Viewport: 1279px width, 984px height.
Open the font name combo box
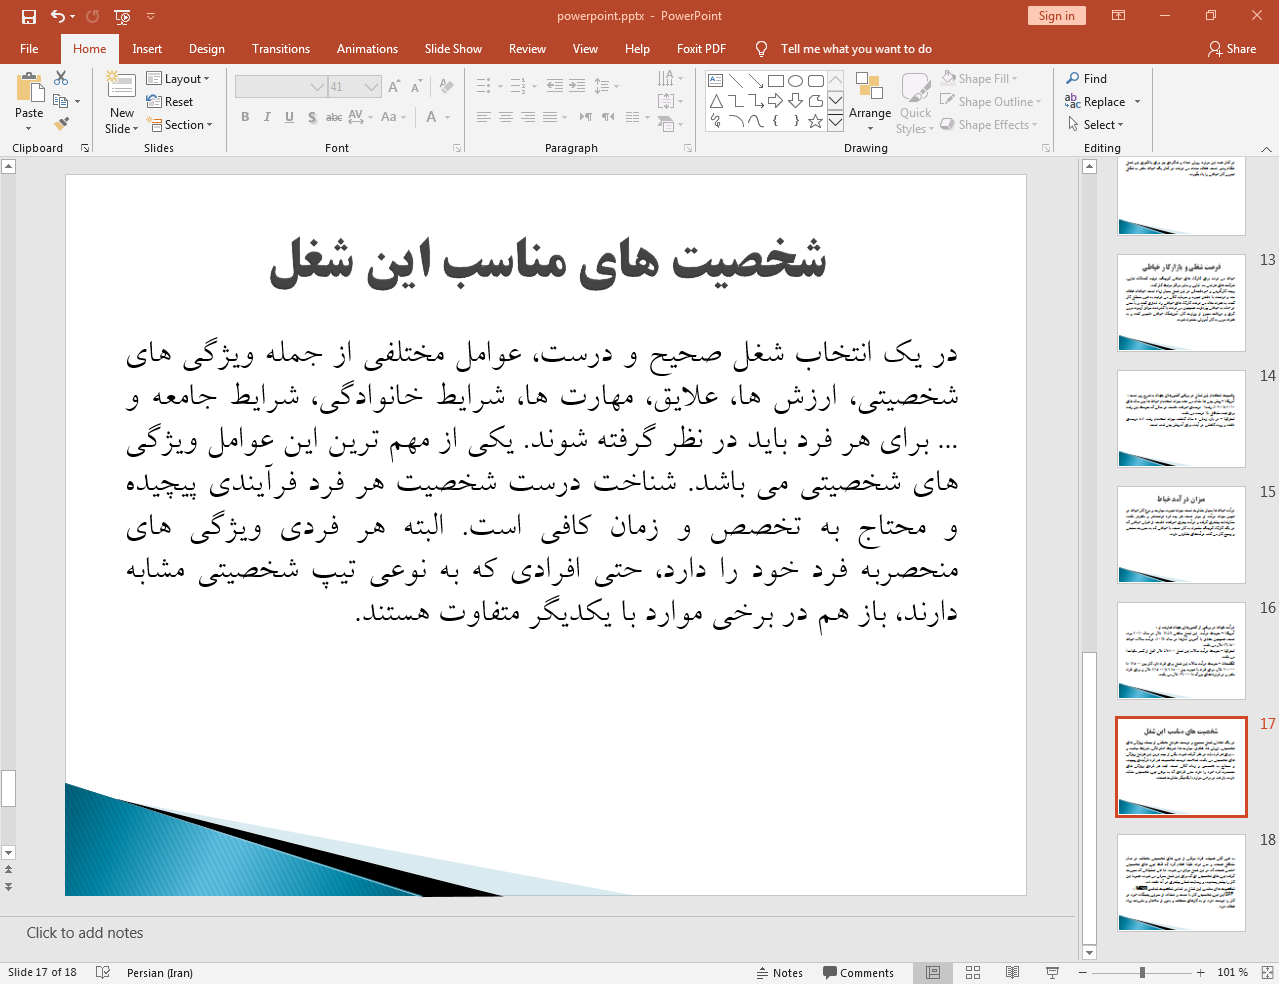point(281,87)
